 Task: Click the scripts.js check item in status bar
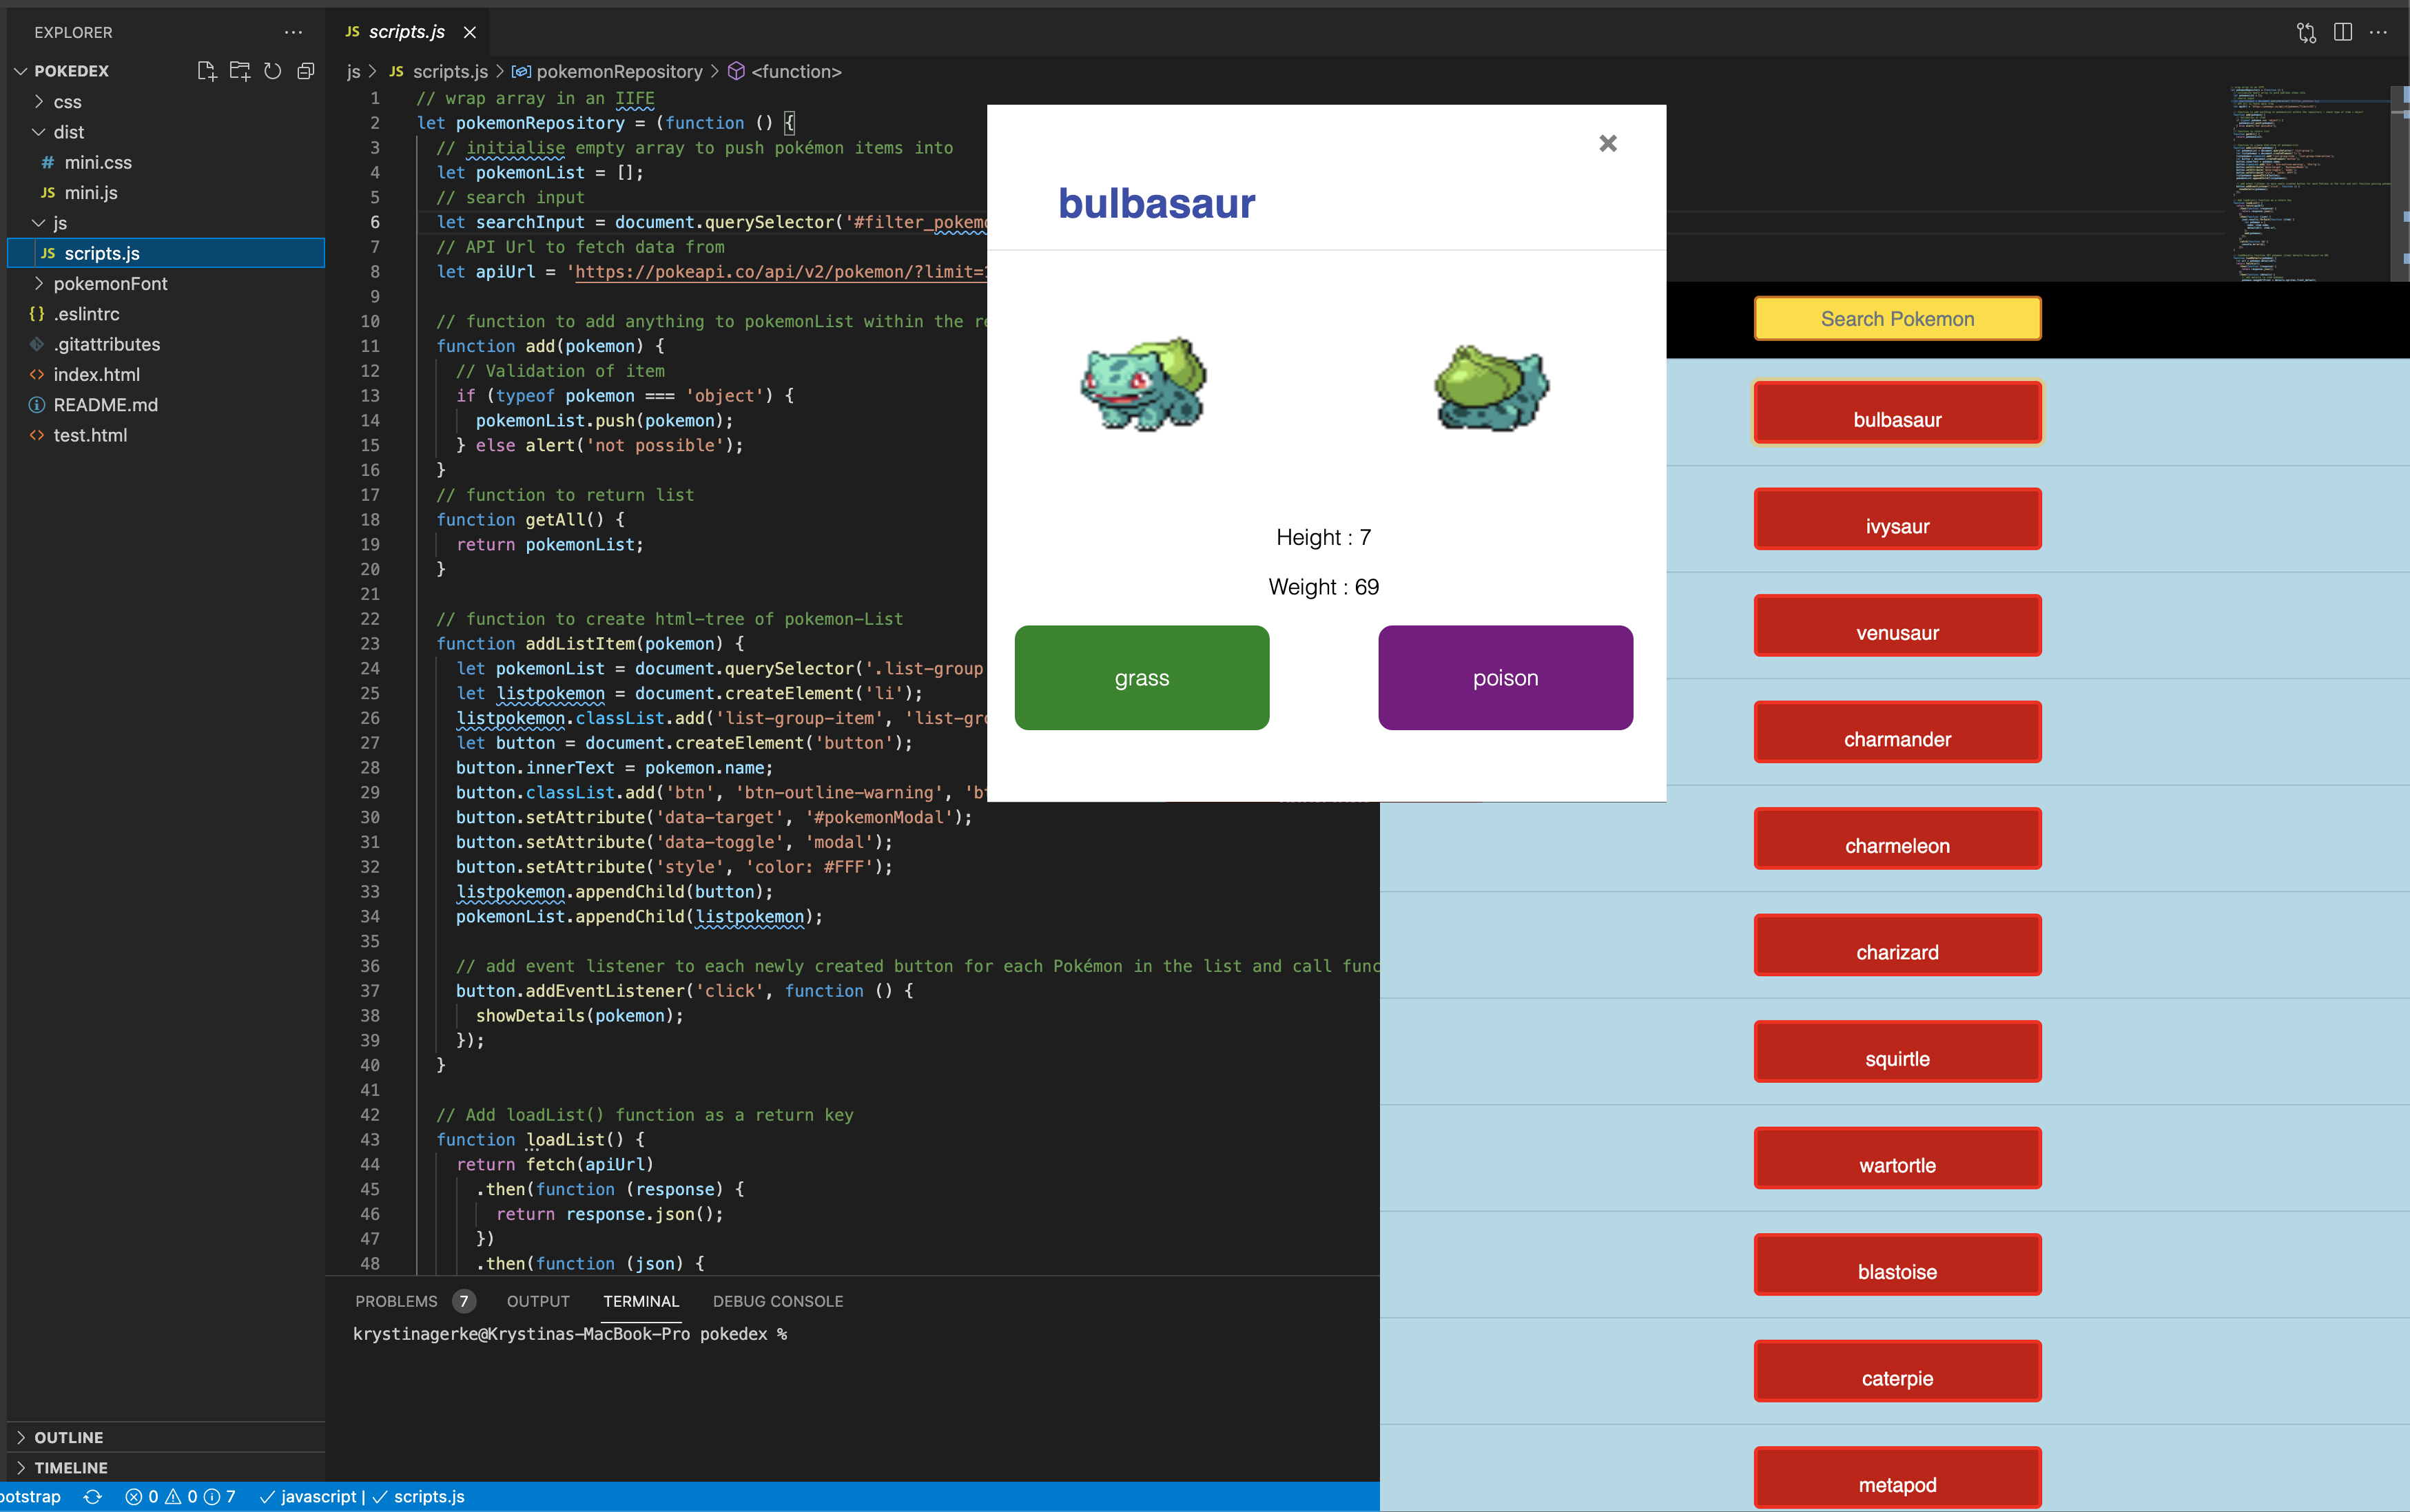coord(419,1496)
